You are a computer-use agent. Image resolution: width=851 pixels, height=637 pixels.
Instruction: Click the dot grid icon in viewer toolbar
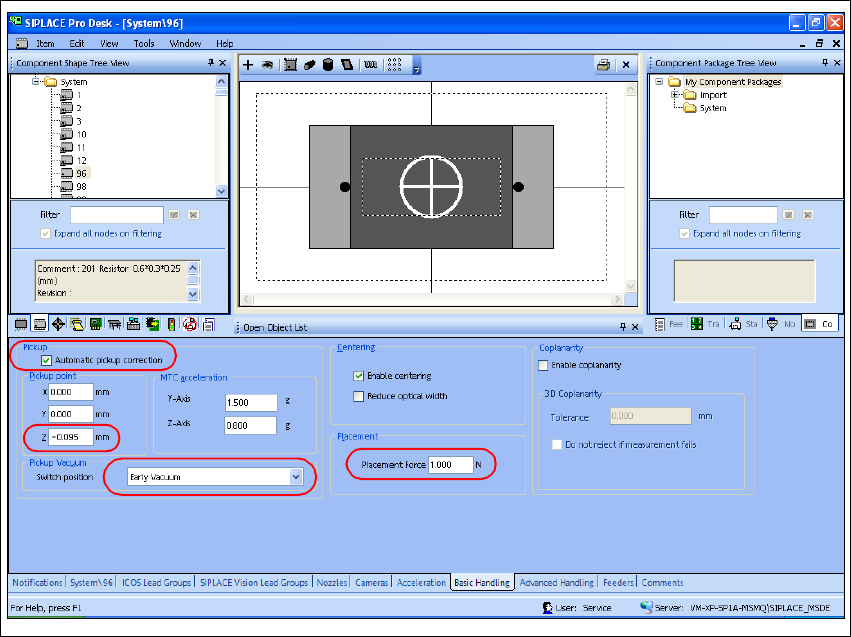pos(394,65)
